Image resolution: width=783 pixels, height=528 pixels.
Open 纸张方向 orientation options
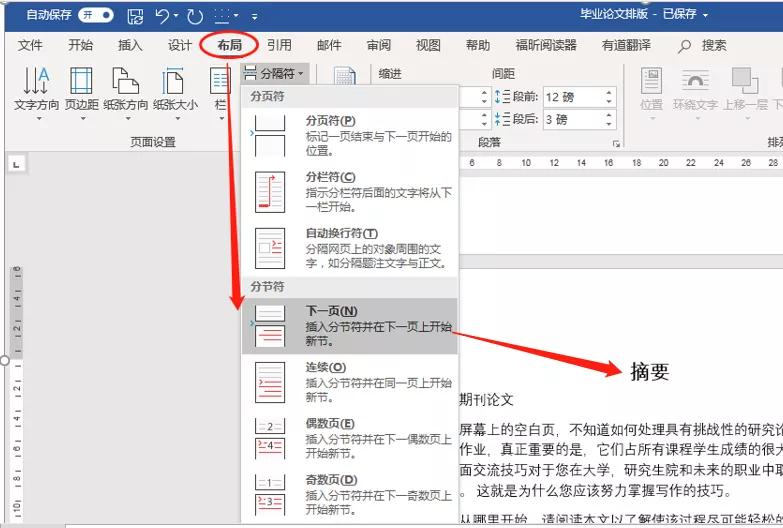[125, 93]
